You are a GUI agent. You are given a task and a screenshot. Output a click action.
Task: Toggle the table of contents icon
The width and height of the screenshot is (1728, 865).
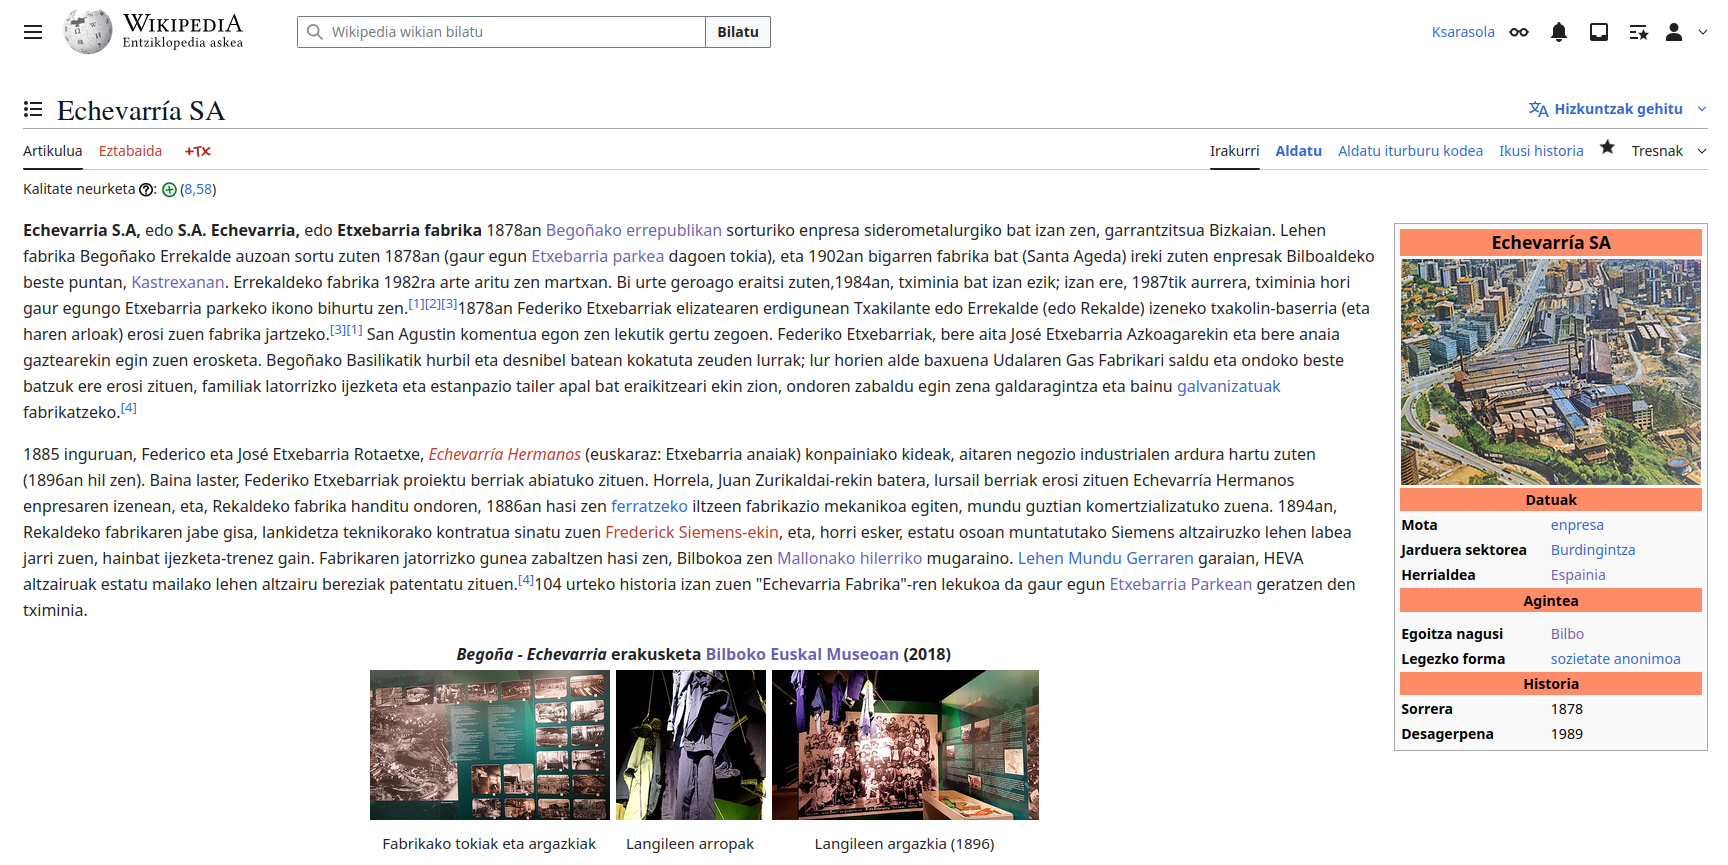click(33, 110)
